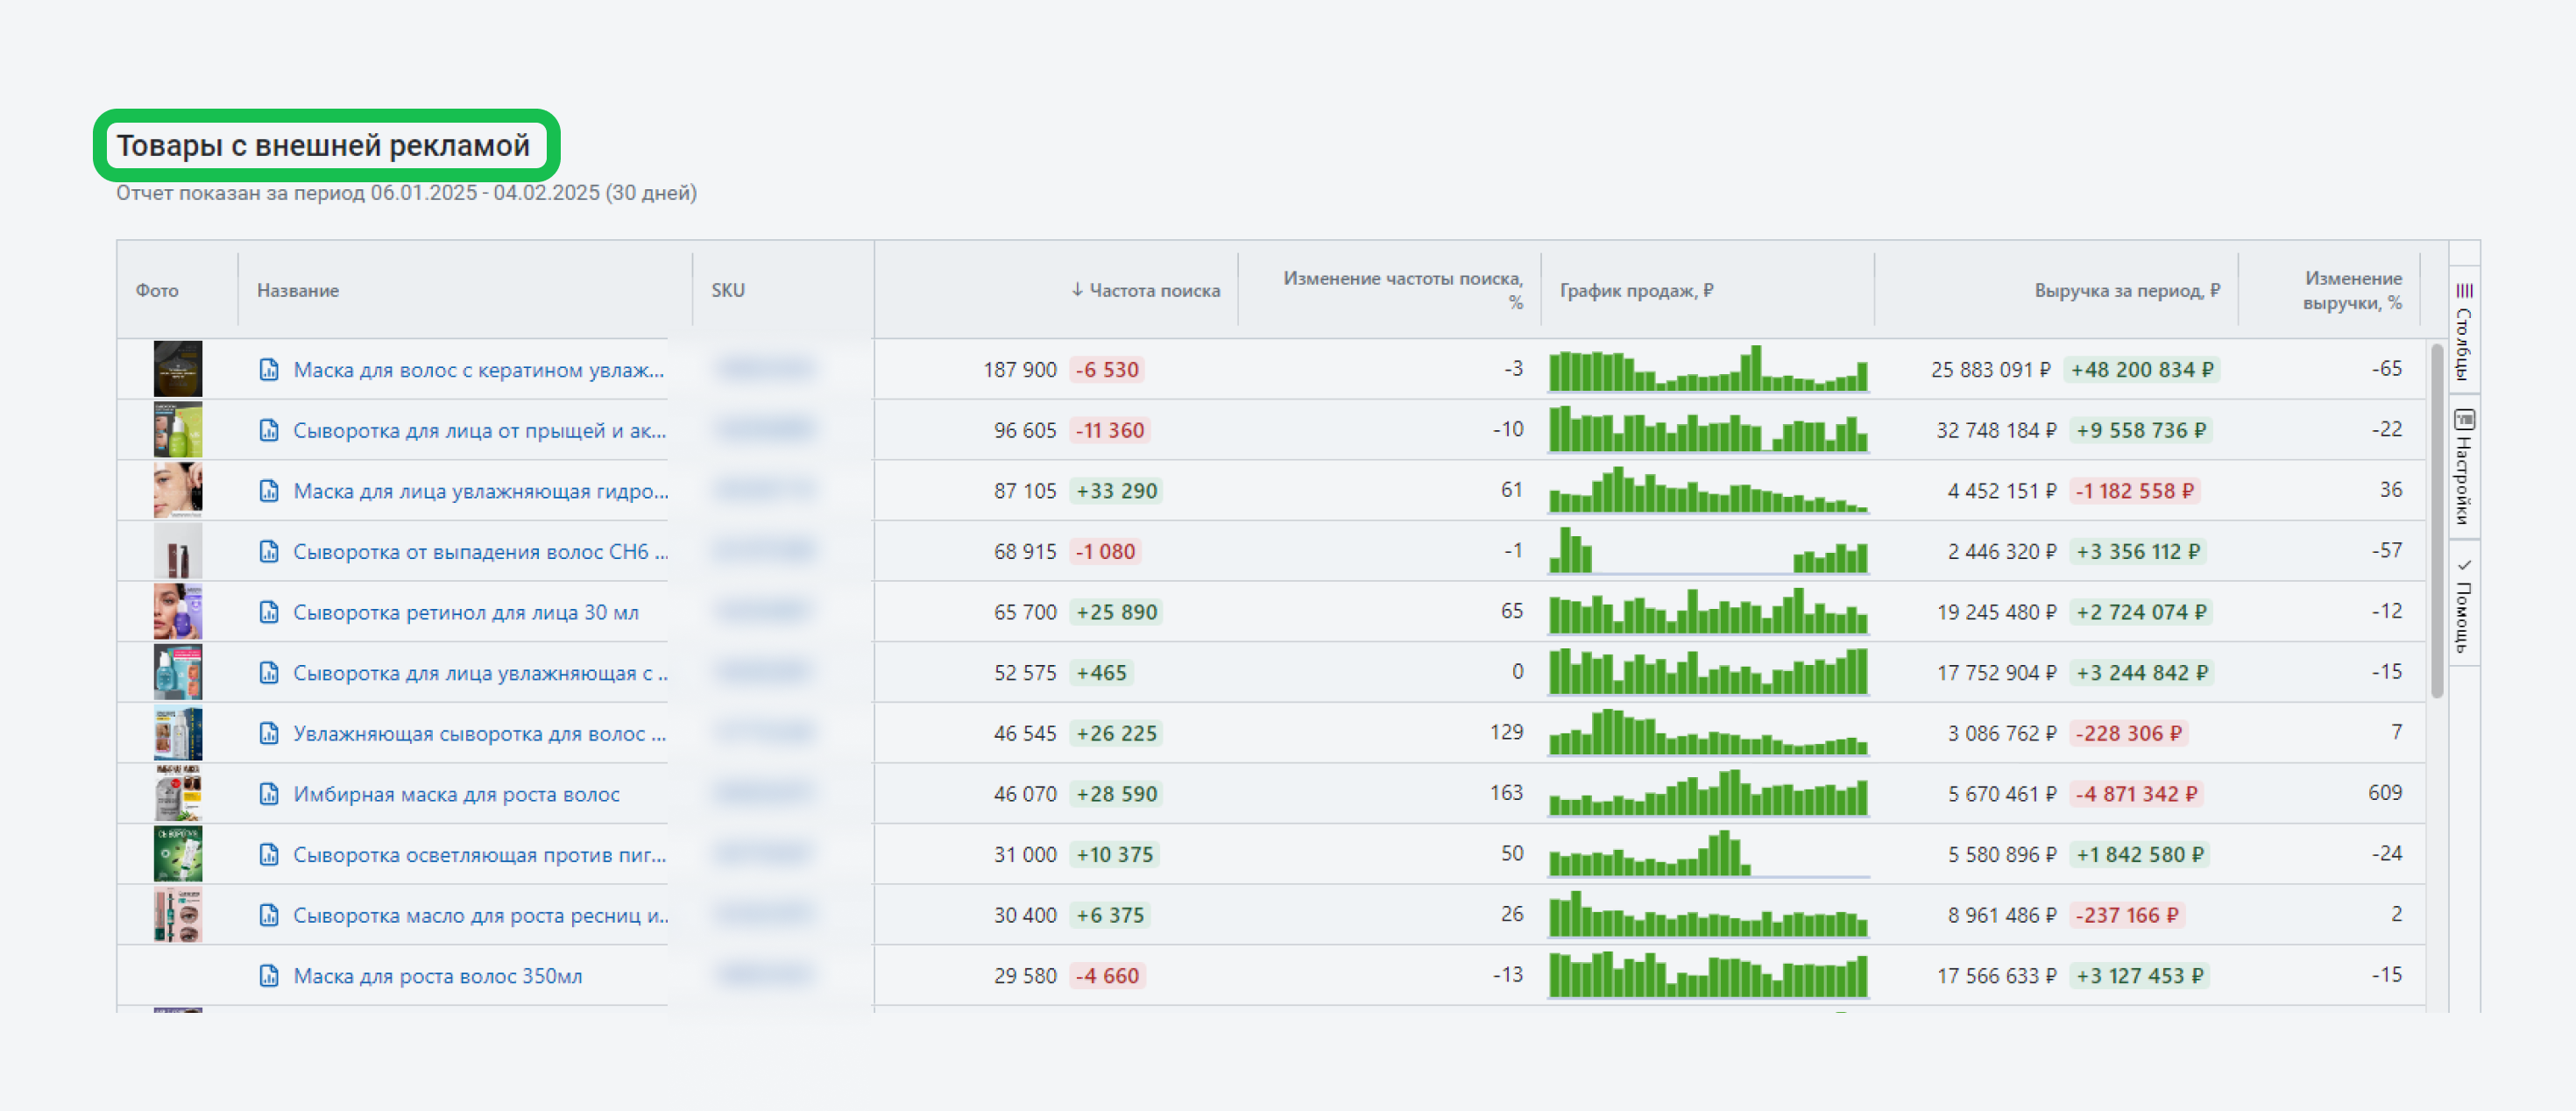Click Столбцы columns icon in side panel
Viewport: 2576px width, 1111px height.
click(2464, 291)
